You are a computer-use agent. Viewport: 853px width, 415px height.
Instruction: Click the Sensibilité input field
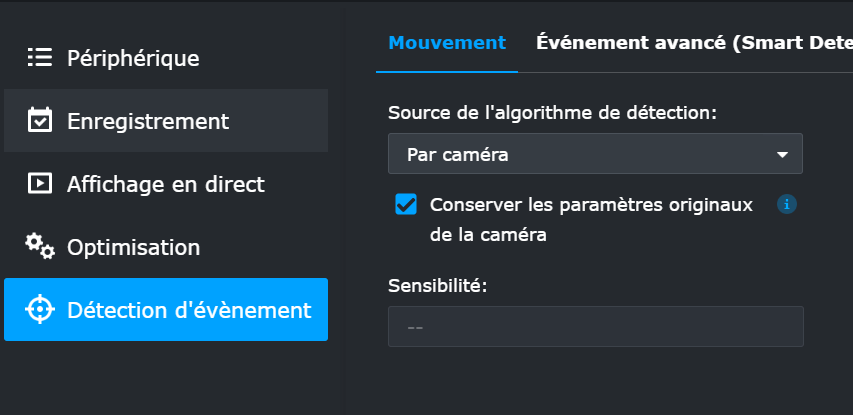(596, 326)
